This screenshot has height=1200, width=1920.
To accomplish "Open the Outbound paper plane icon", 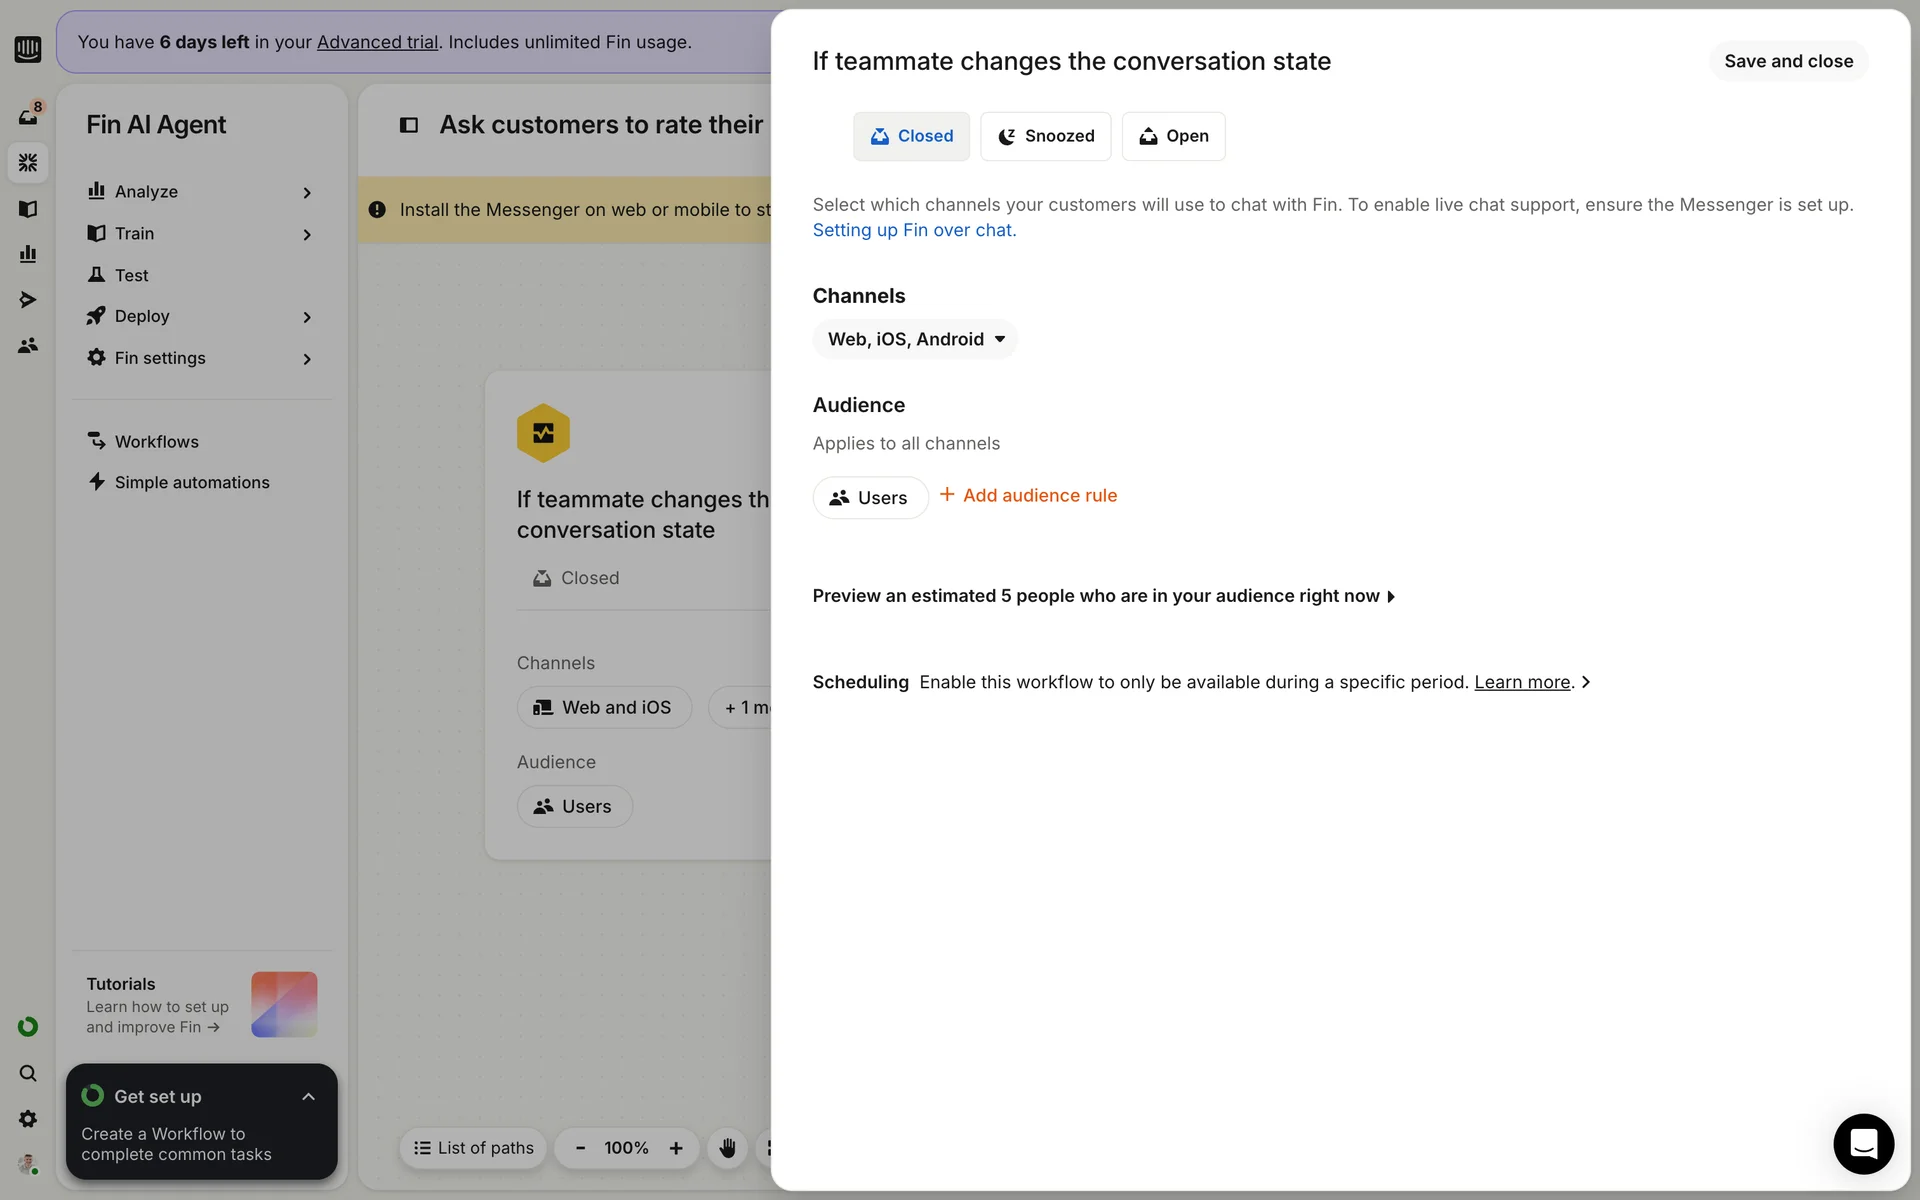I will tap(28, 300).
